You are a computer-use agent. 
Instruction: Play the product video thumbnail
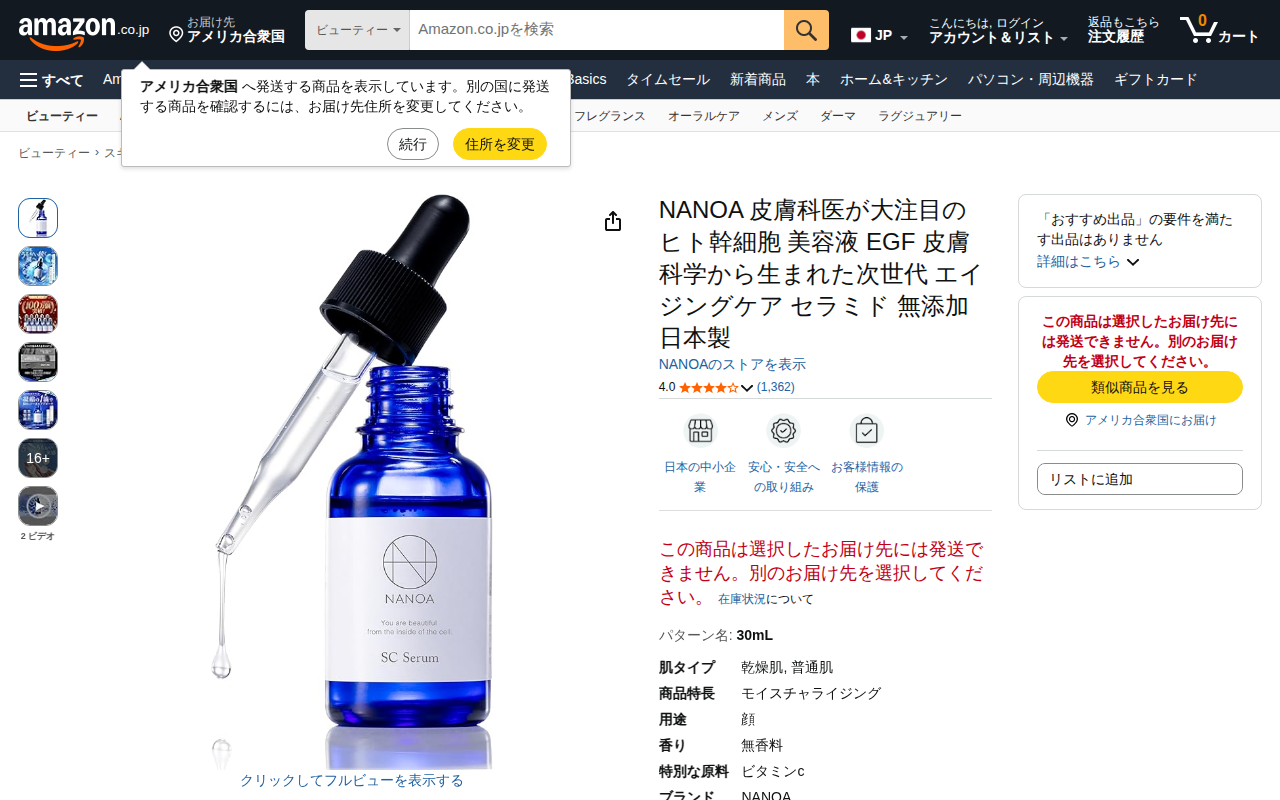point(38,506)
